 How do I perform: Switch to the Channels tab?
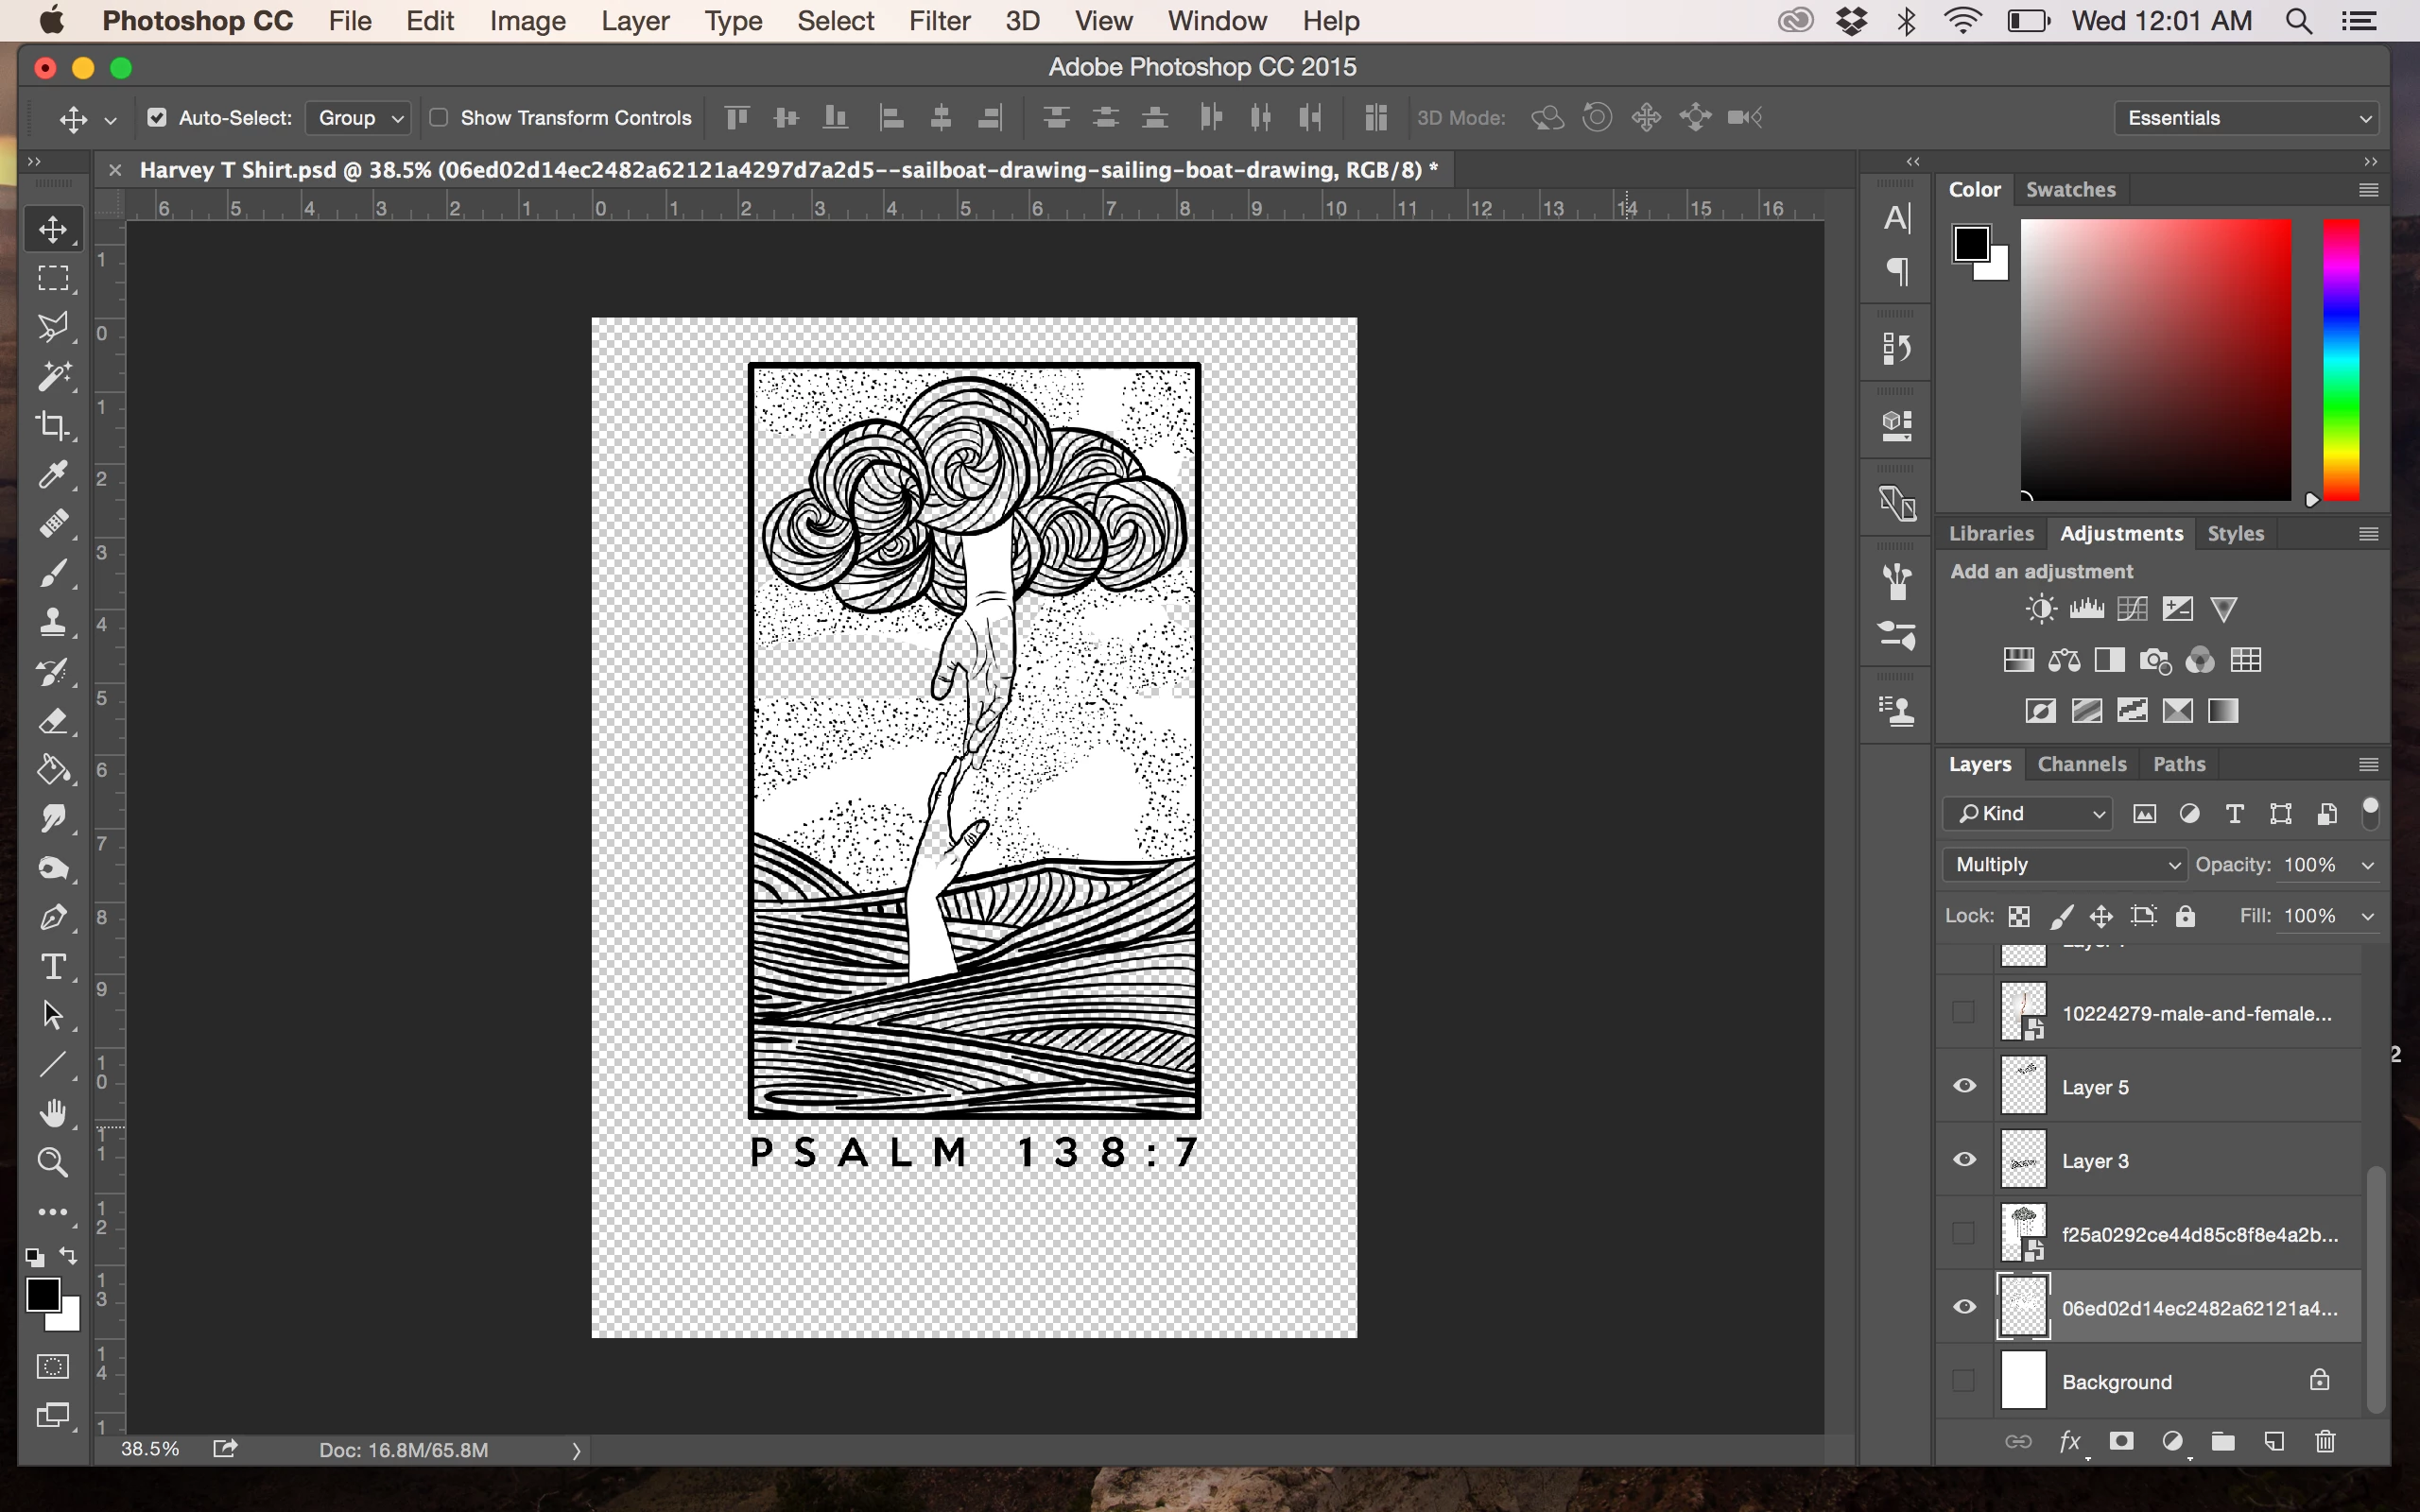2081,764
